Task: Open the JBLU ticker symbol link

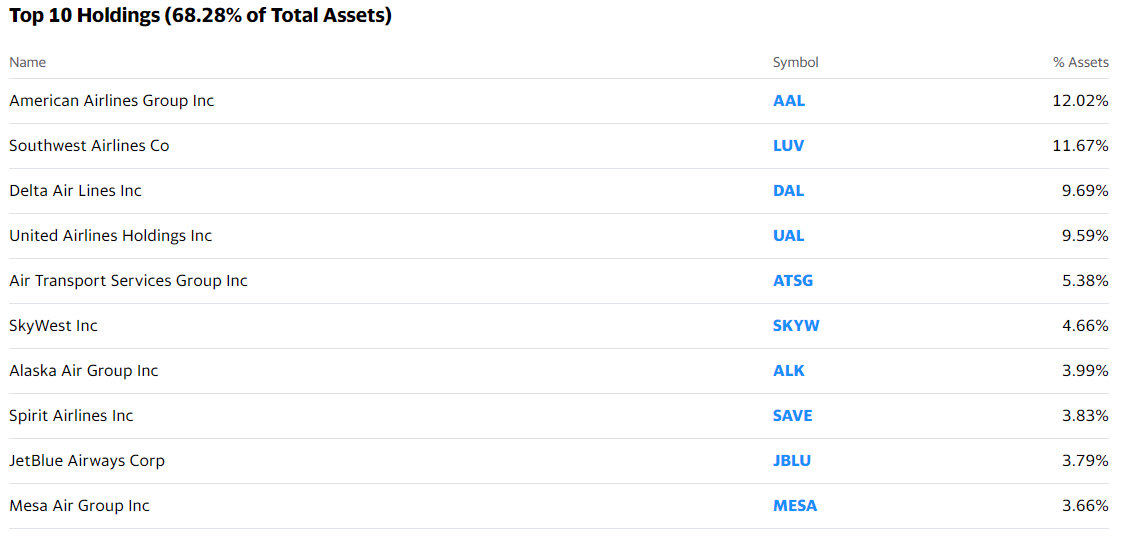Action: tap(791, 461)
